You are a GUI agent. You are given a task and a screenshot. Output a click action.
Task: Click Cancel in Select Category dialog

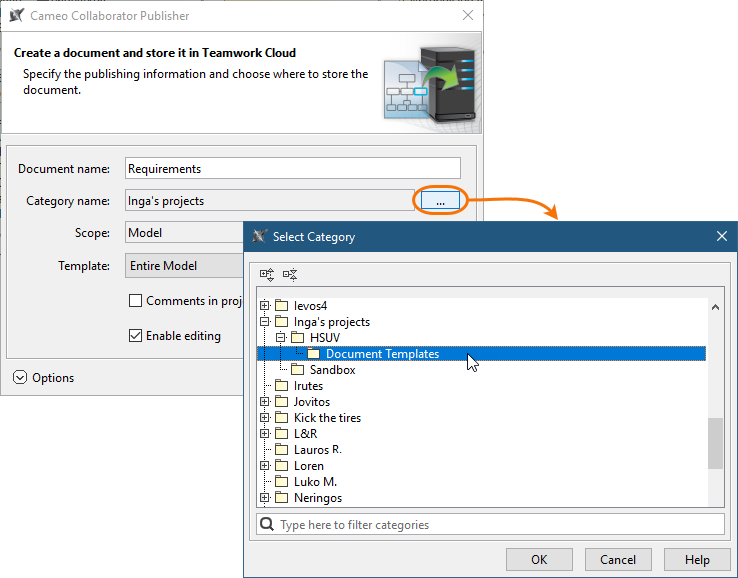click(618, 560)
